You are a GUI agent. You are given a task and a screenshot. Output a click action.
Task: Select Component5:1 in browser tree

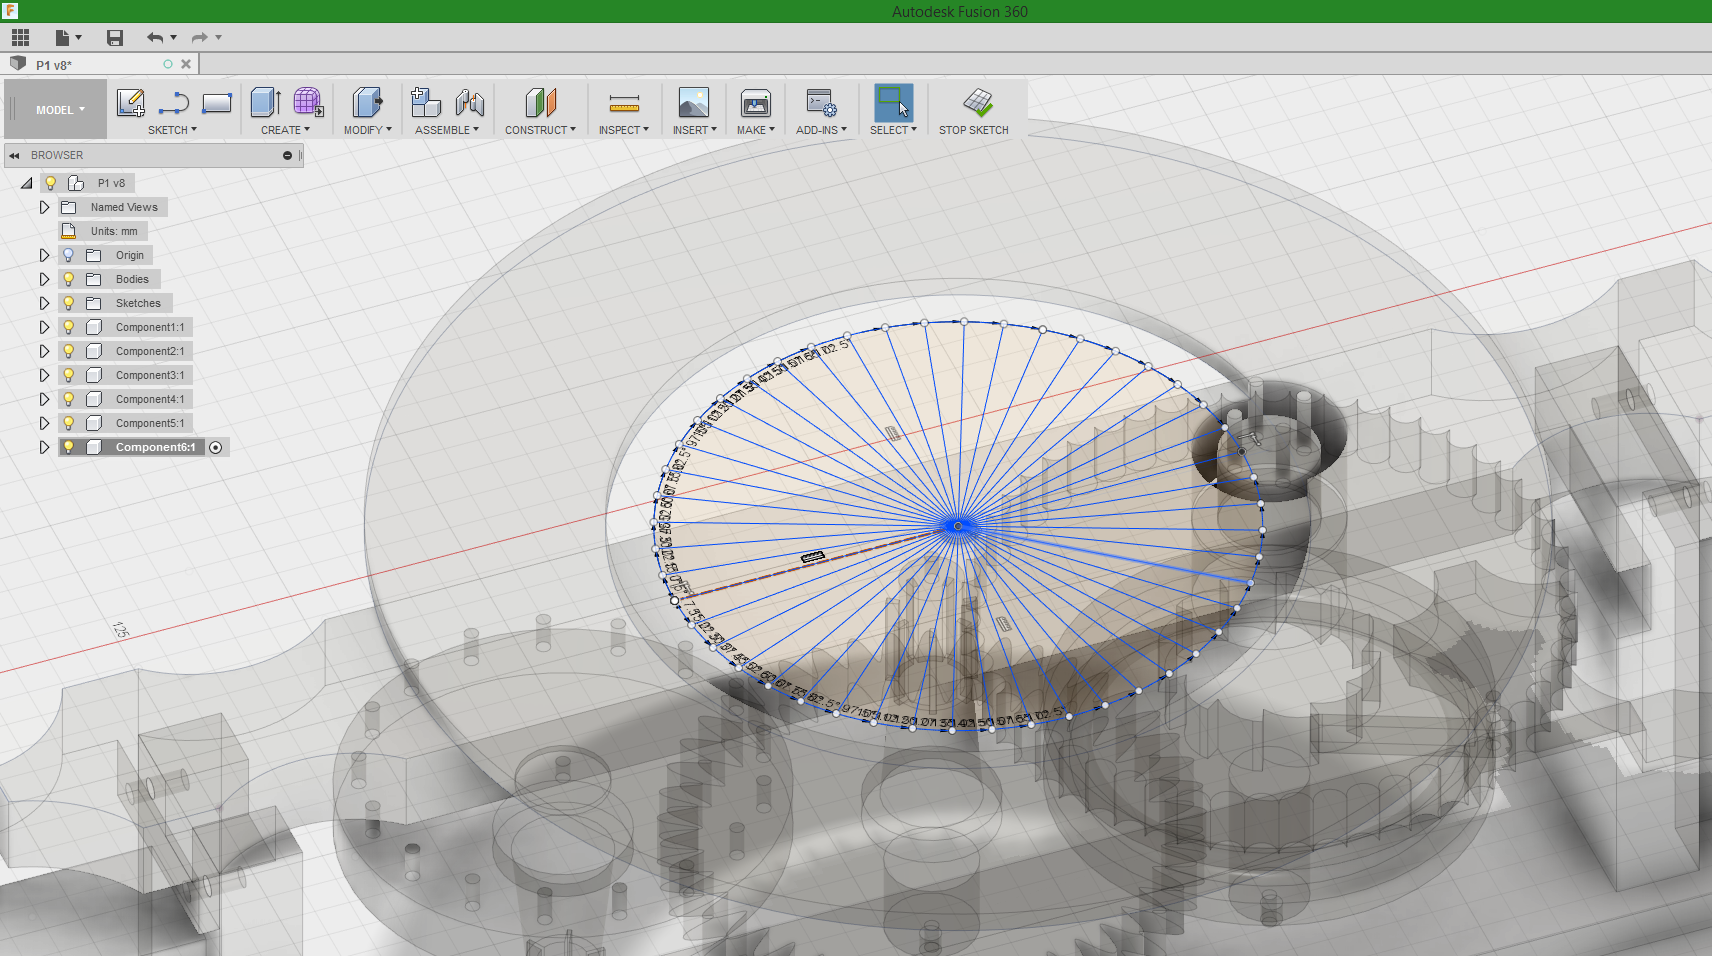click(x=149, y=423)
